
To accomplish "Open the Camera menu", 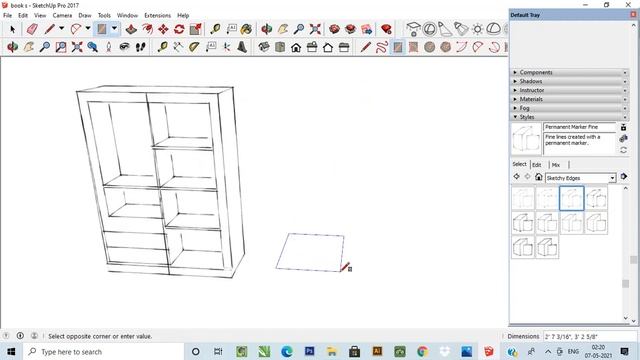I will pyautogui.click(x=62, y=16).
